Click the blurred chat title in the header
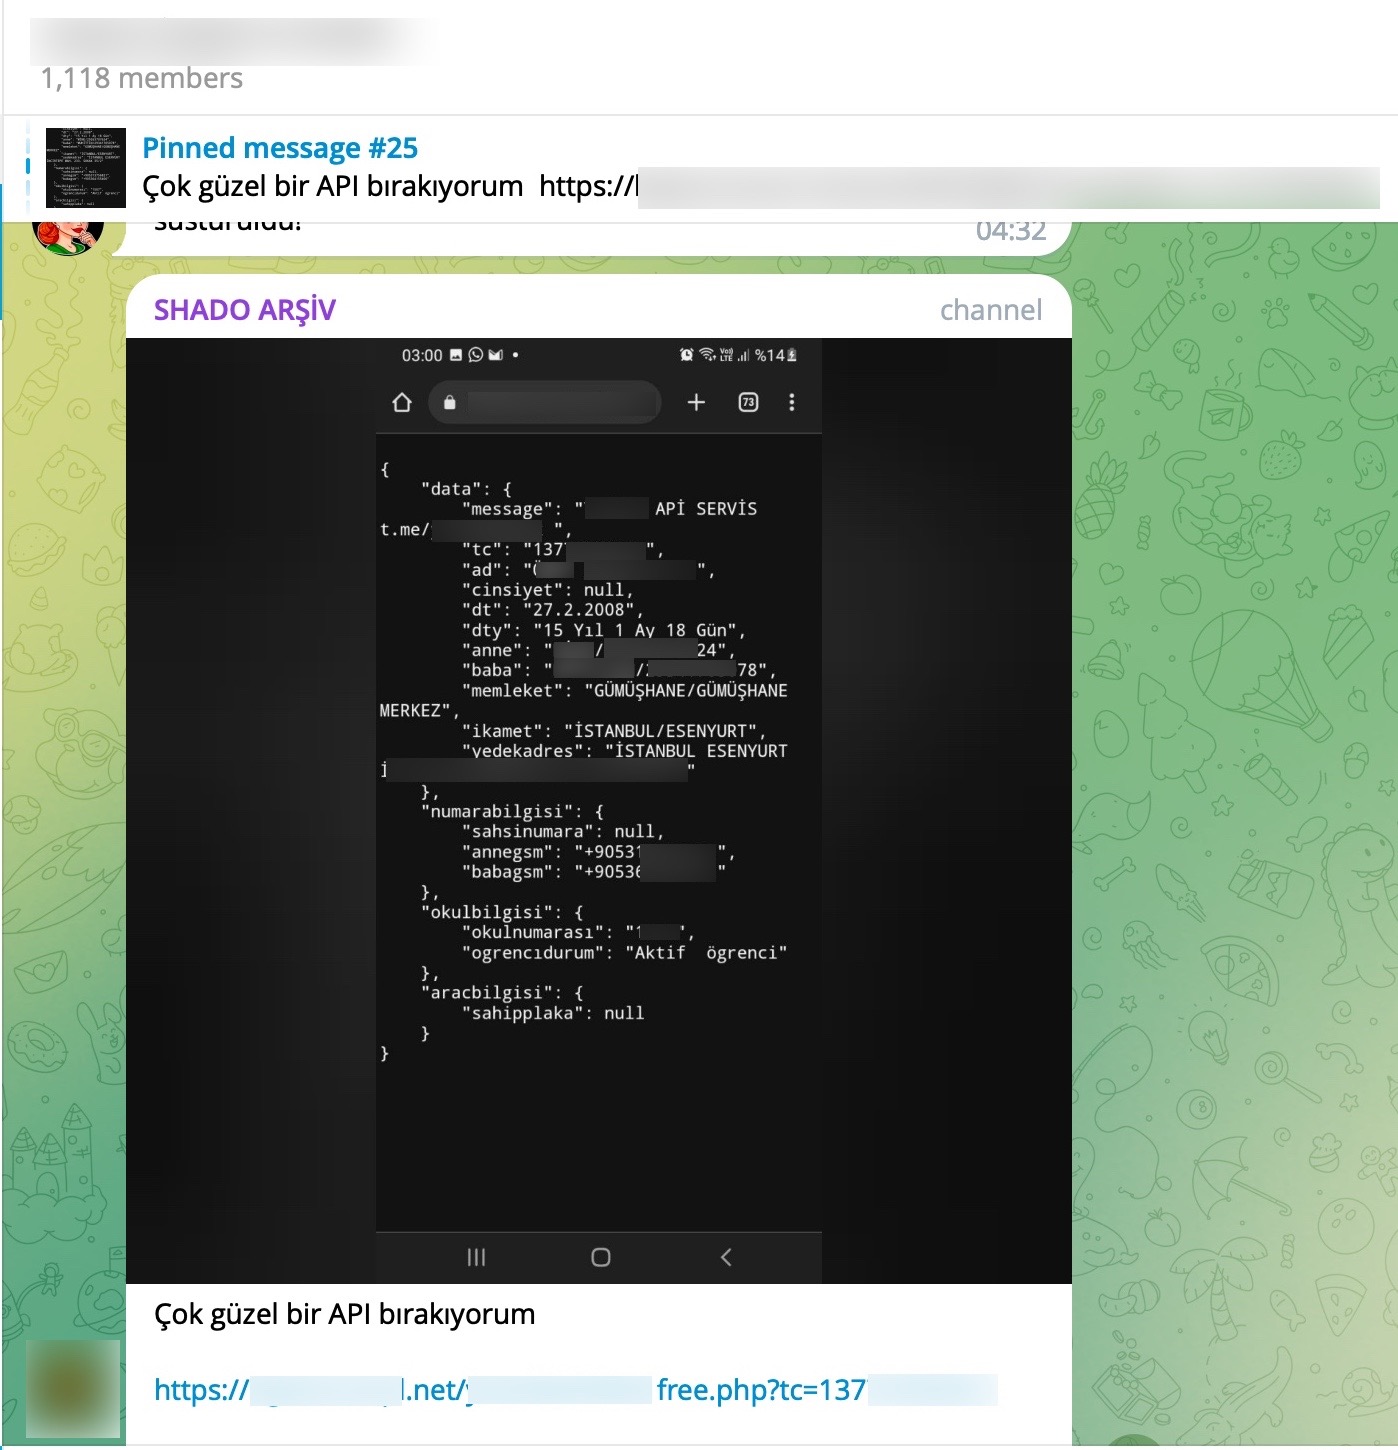The width and height of the screenshot is (1398, 1450). 232,40
